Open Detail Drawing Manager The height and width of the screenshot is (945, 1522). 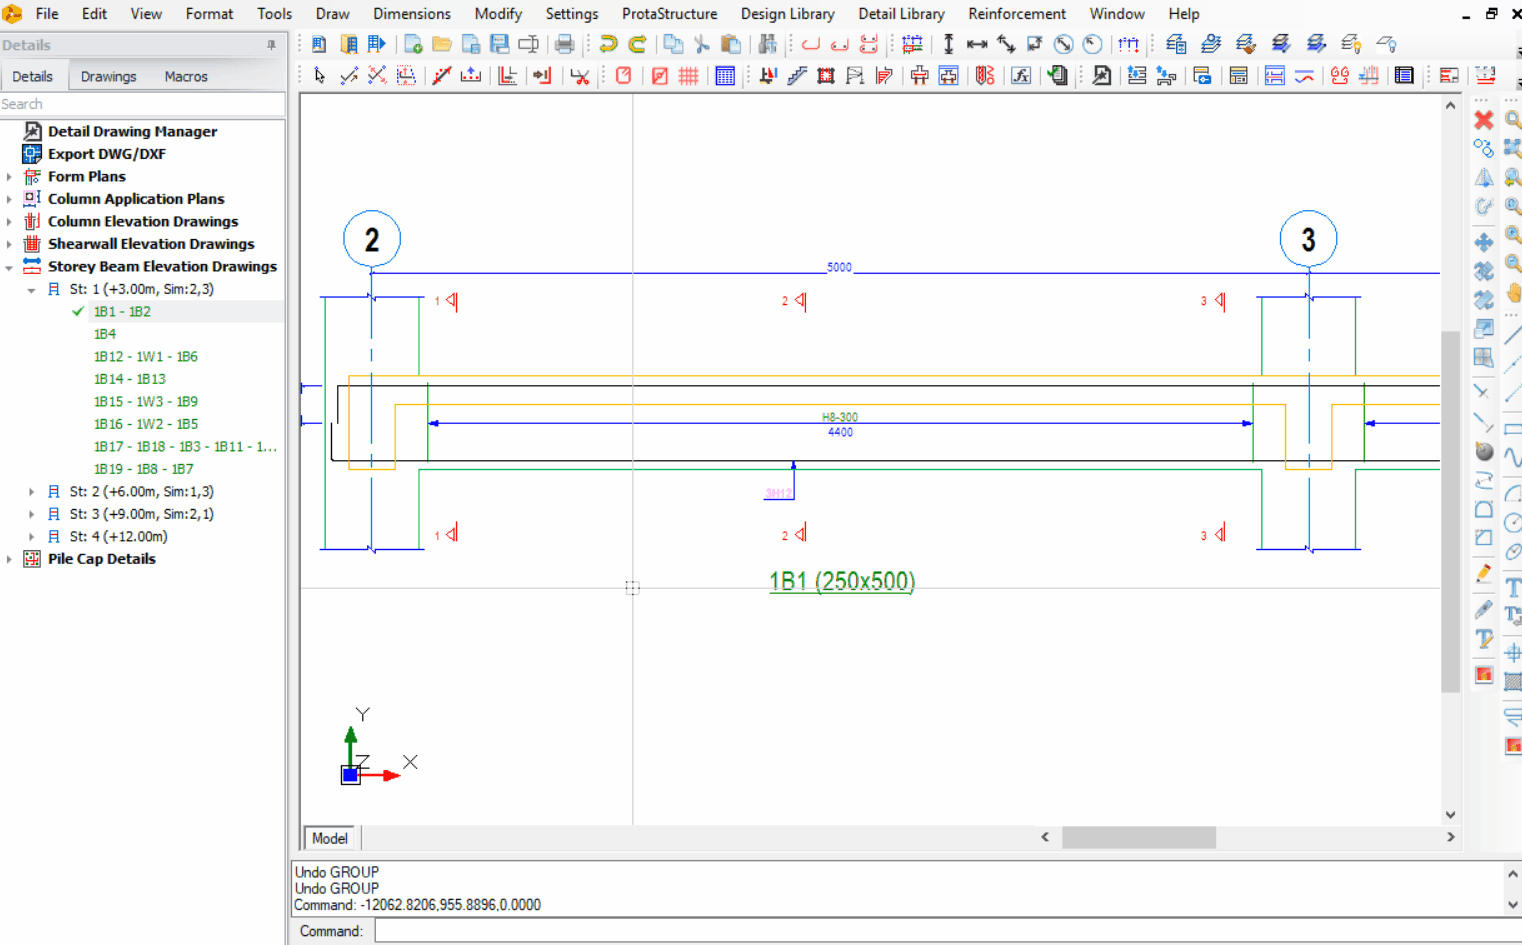(132, 131)
